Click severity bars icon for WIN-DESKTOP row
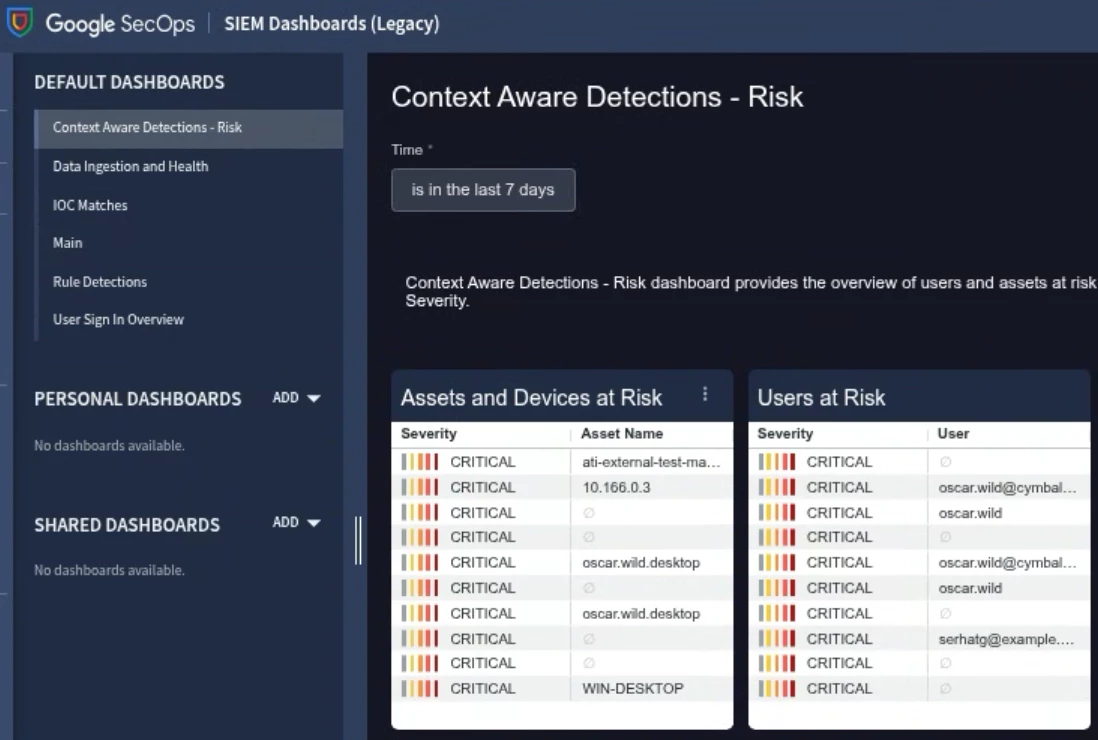This screenshot has height=740, width=1098. point(420,689)
